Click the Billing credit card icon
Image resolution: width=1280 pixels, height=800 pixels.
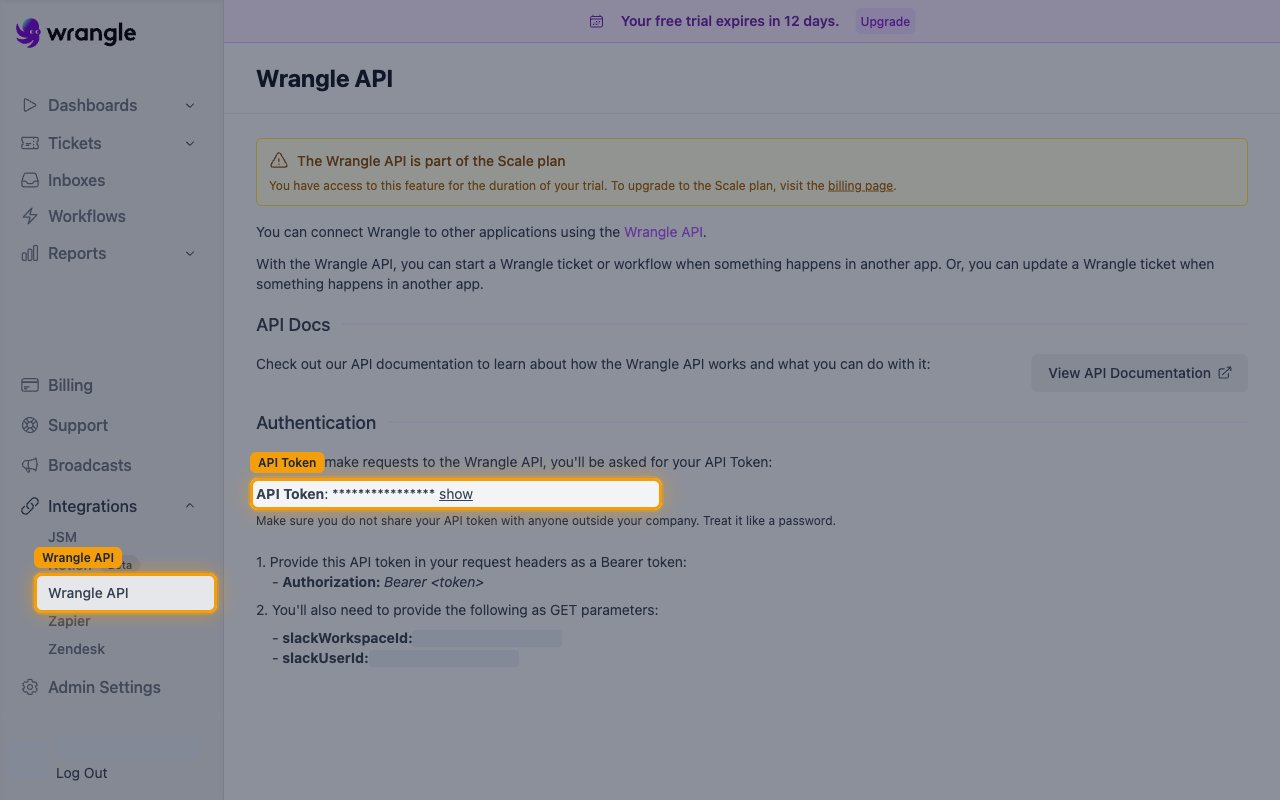[x=30, y=385]
